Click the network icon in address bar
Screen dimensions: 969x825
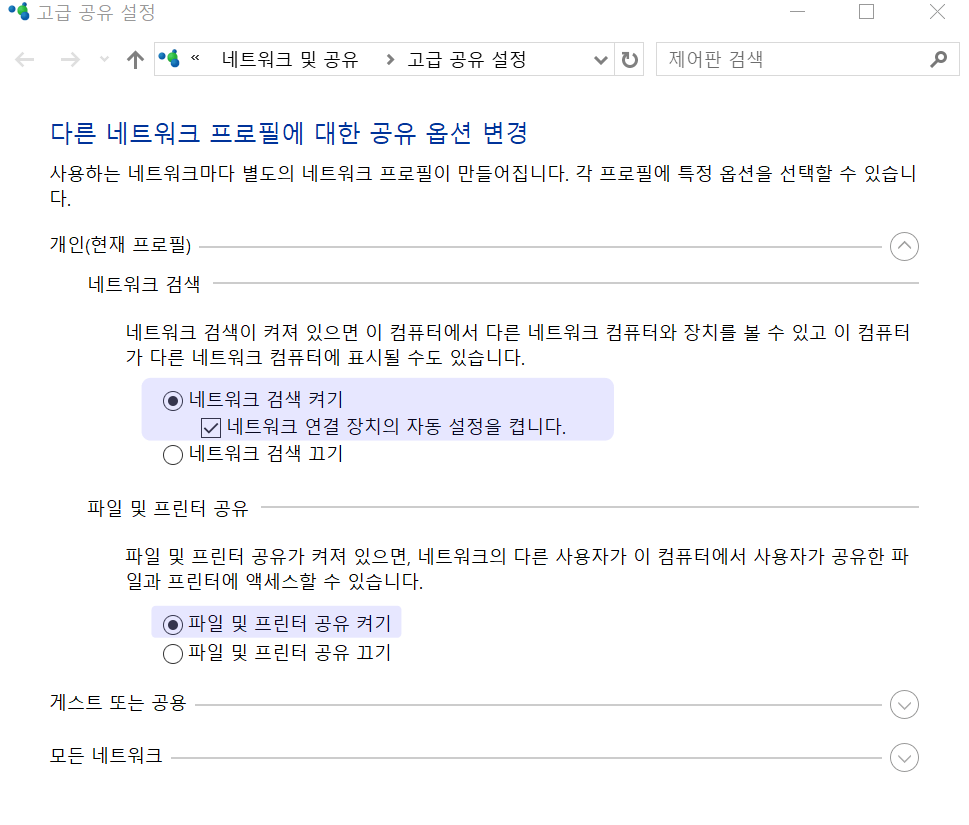click(x=170, y=59)
